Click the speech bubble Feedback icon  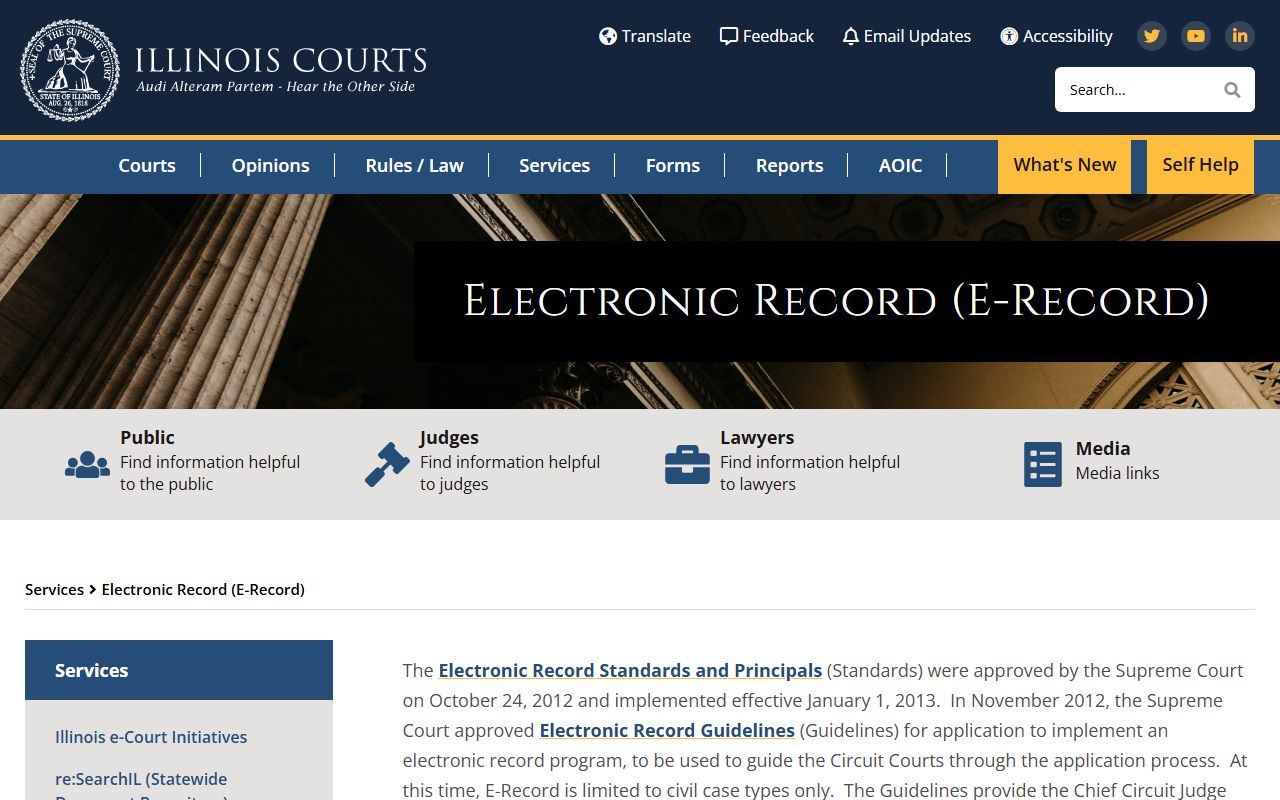[729, 36]
